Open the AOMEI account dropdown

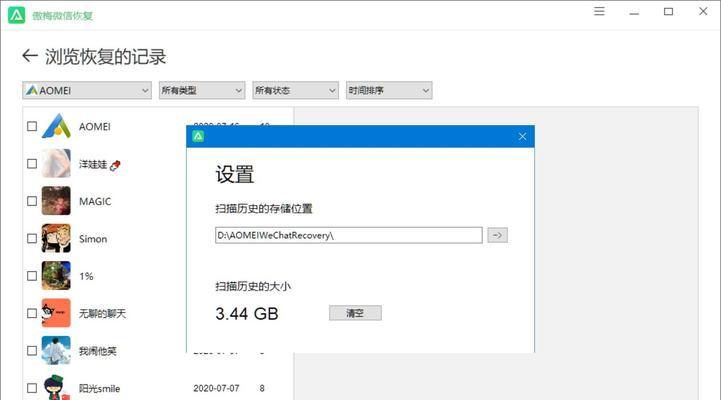(87, 91)
